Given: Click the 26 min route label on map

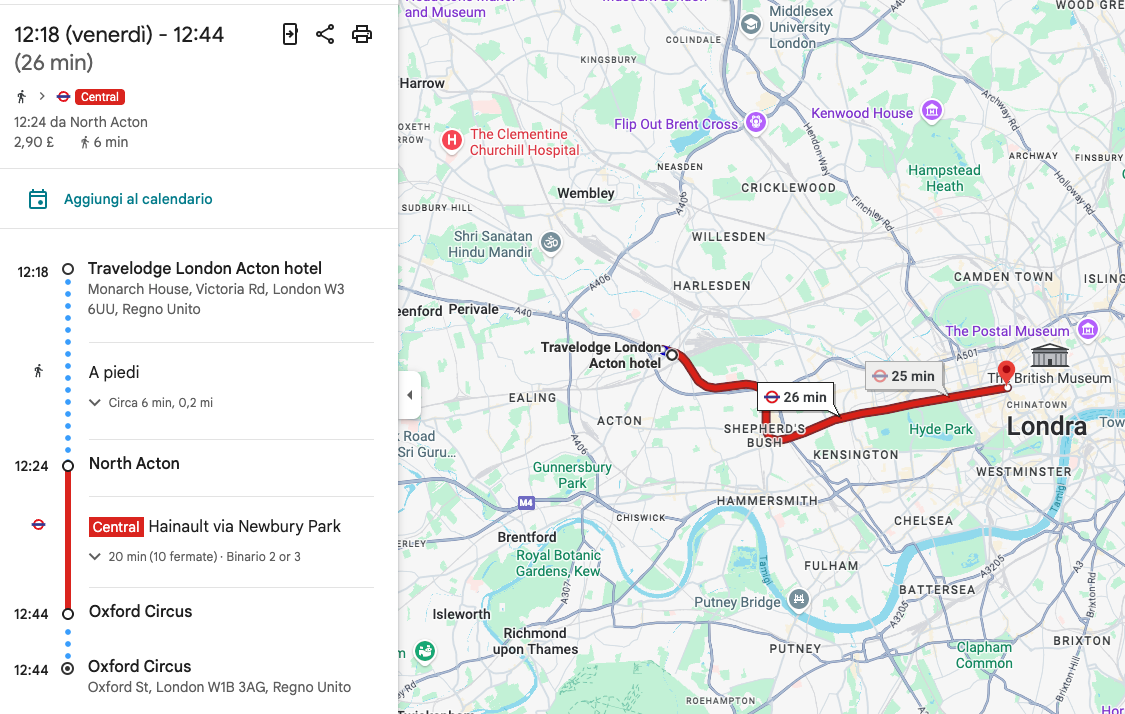Looking at the screenshot, I should (x=796, y=397).
